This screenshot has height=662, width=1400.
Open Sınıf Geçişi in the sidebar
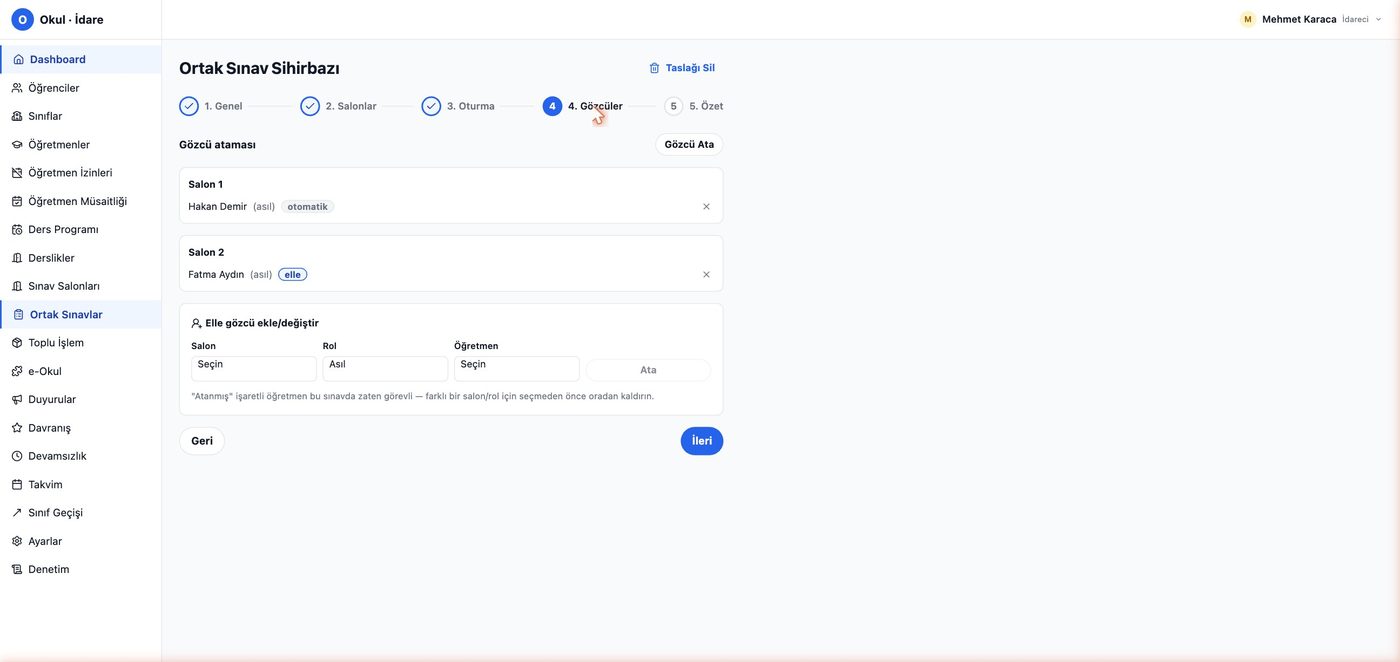tap(81, 513)
